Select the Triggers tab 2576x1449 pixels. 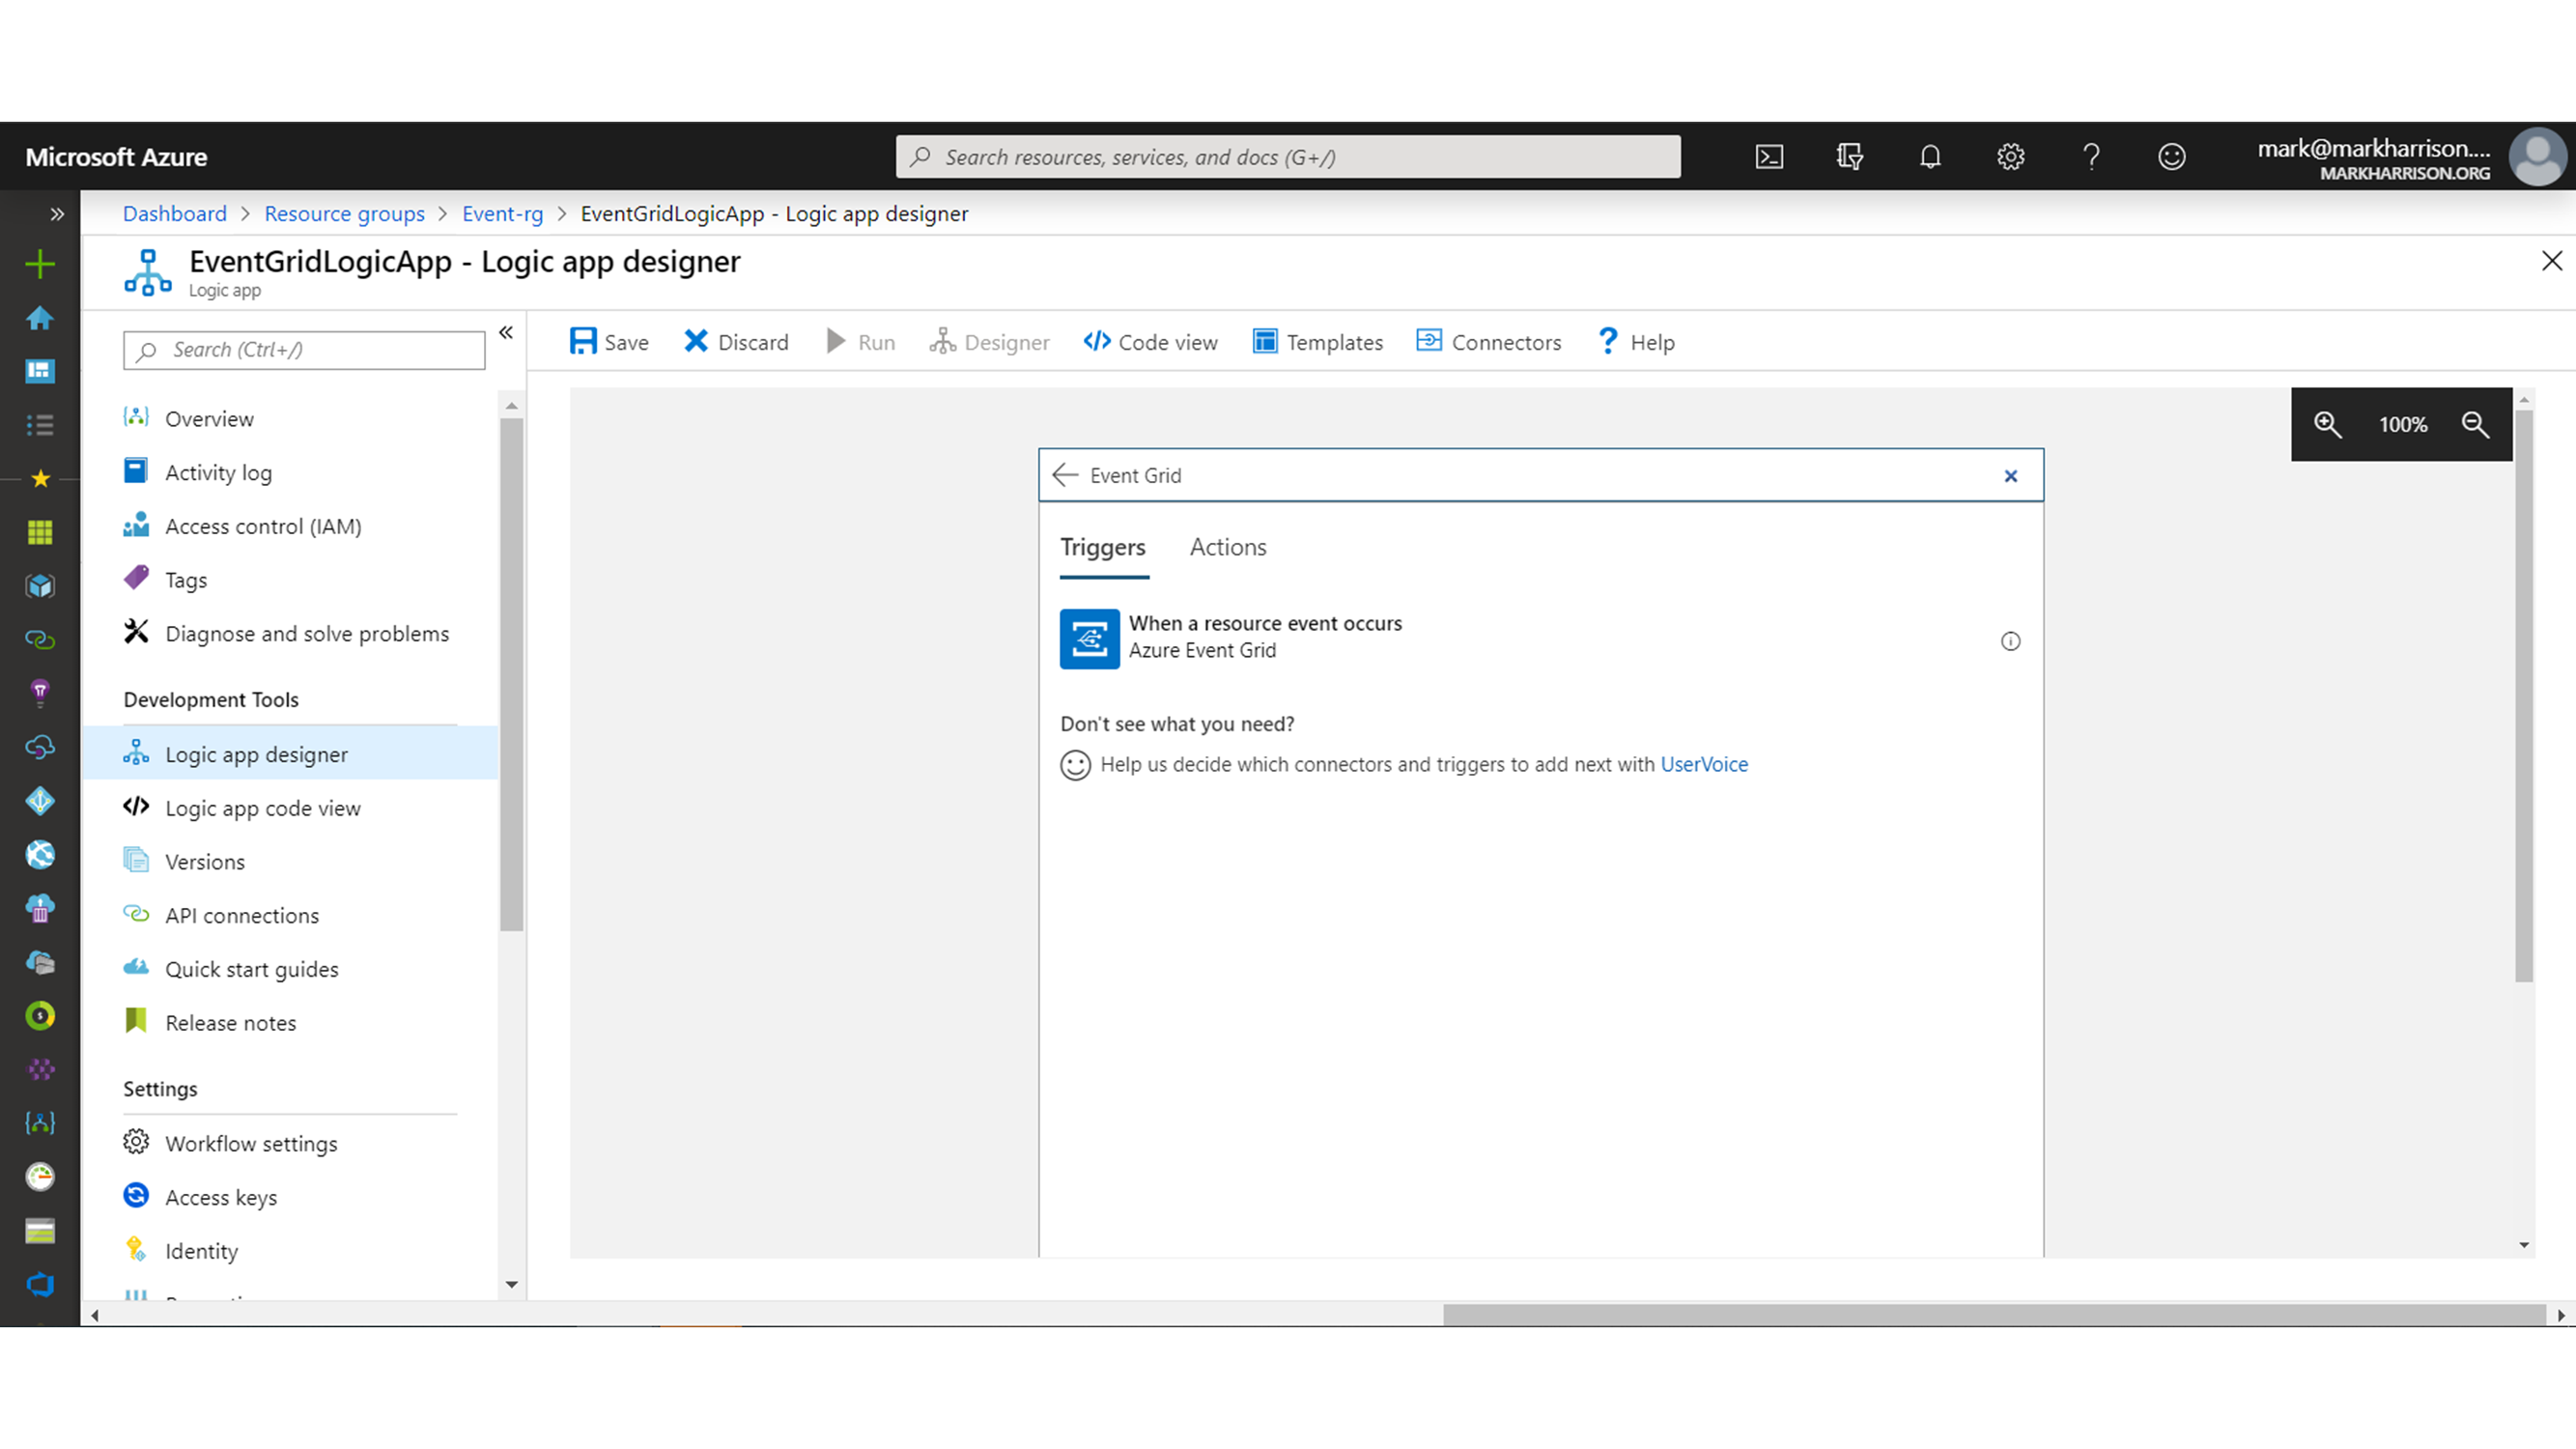(x=1102, y=547)
